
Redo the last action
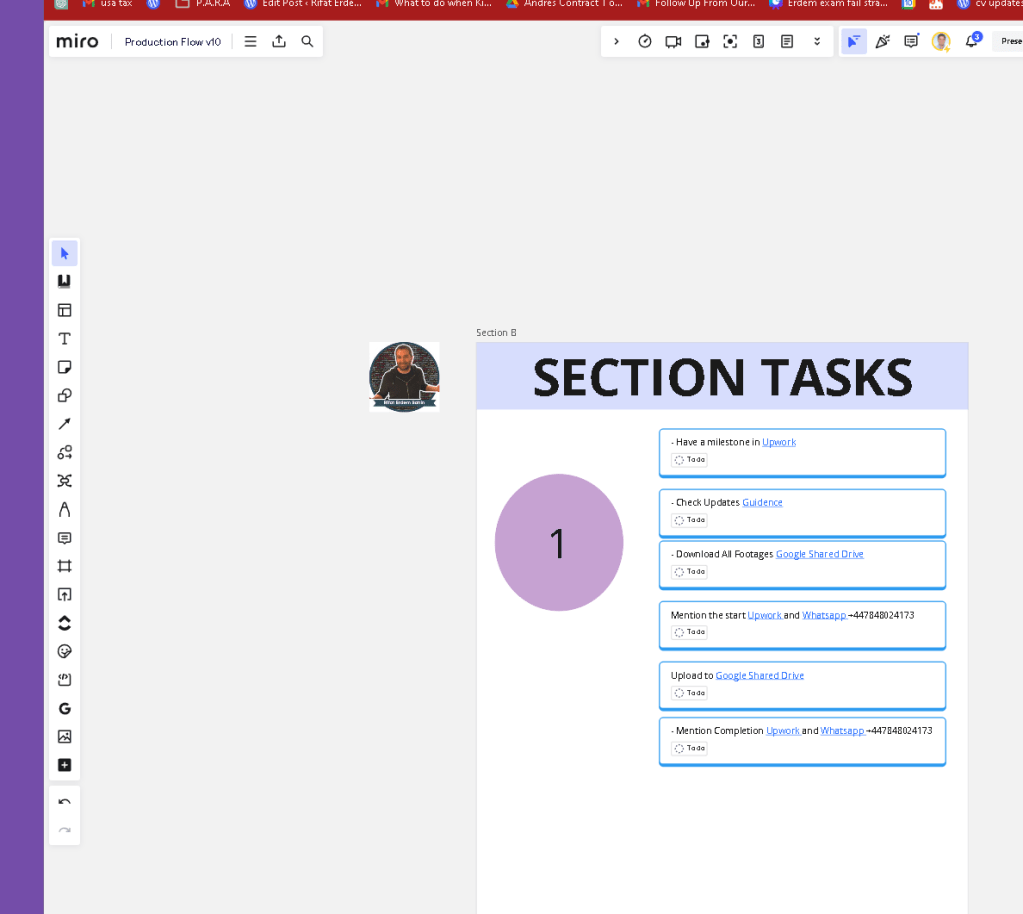tap(65, 830)
